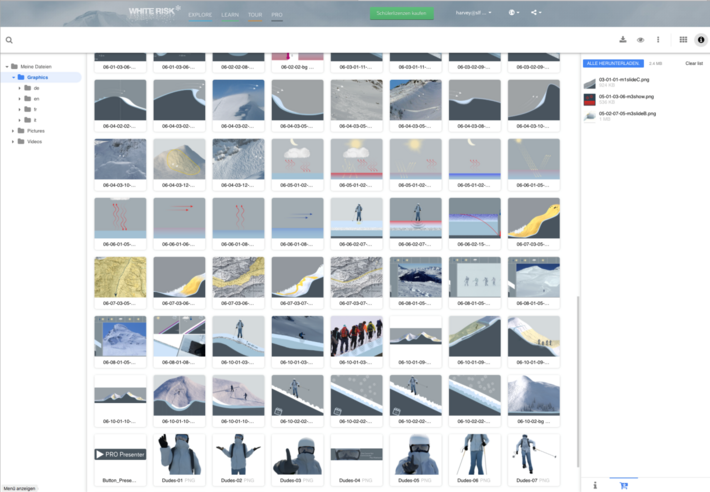Open the share dropdown icon

(536, 13)
